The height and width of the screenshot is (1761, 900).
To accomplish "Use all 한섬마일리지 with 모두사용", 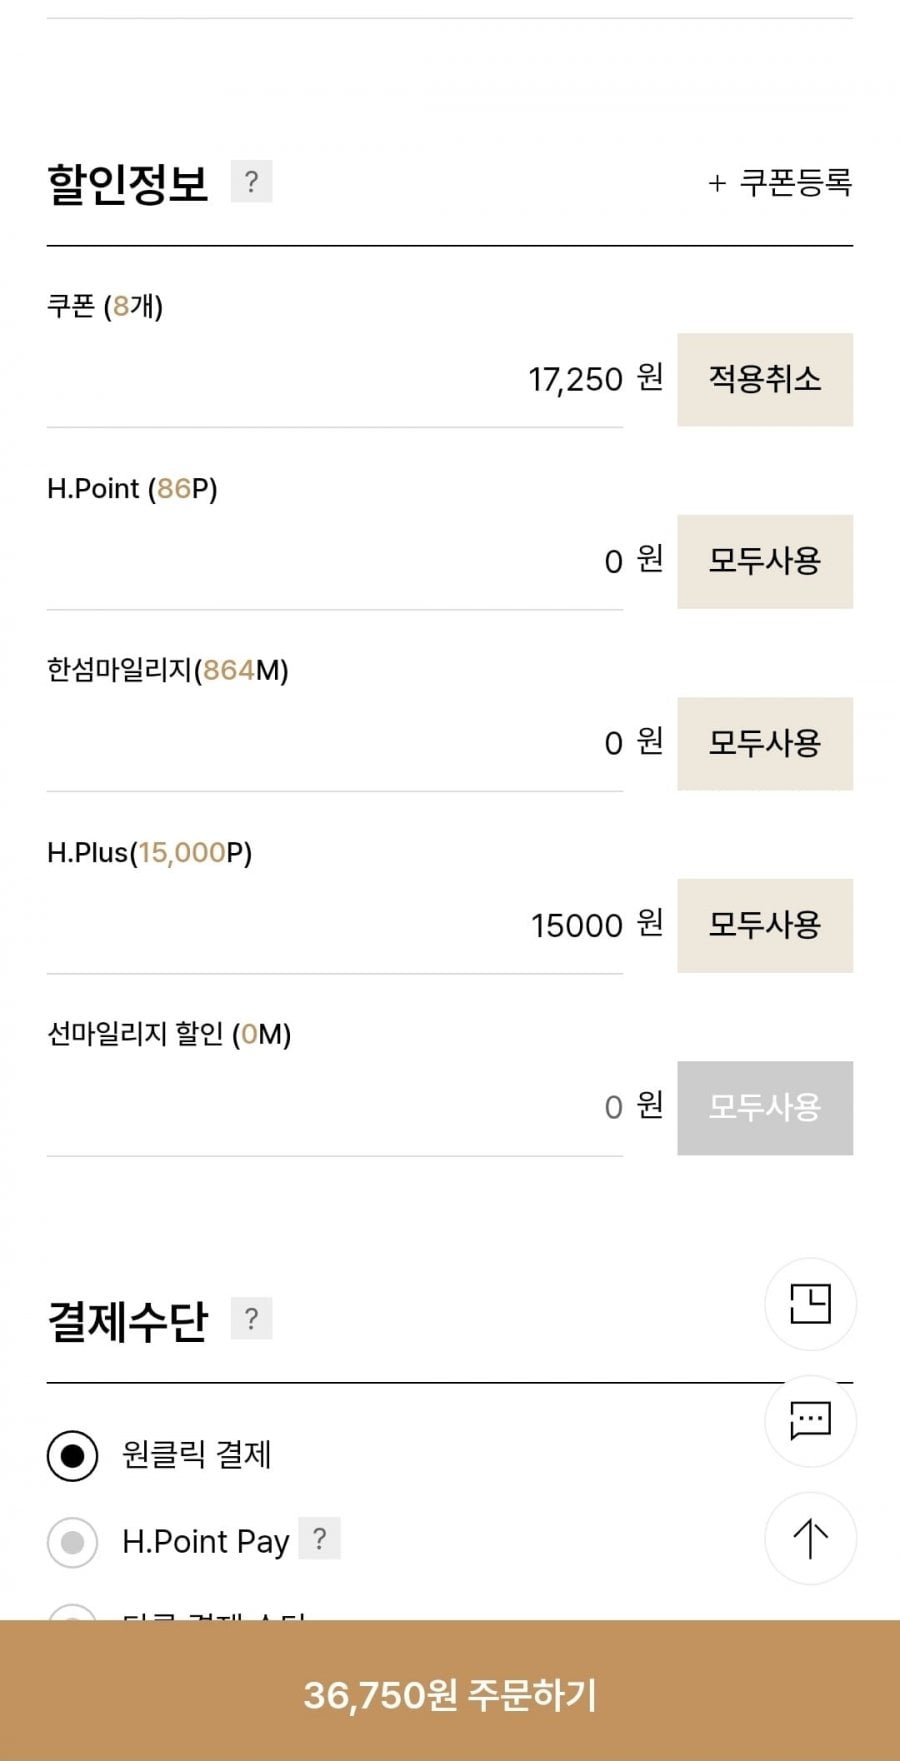I will [x=765, y=743].
